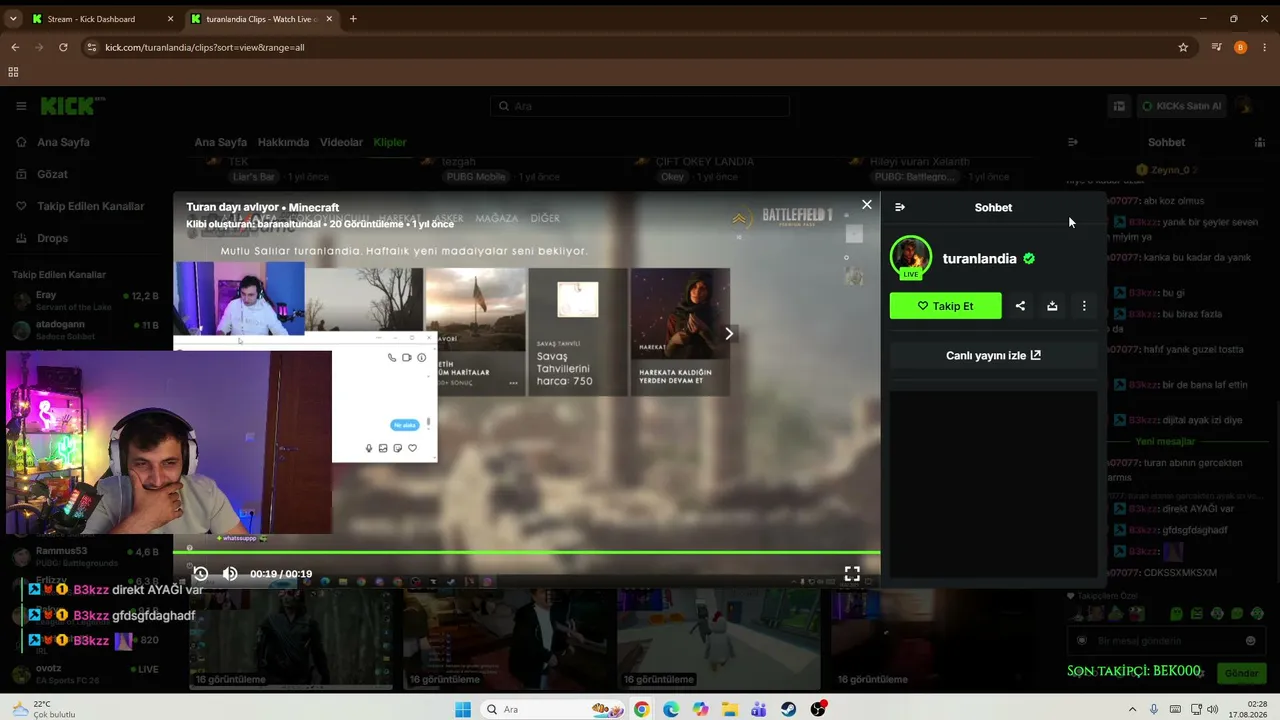1280x720 pixels.
Task: Open the Chrome profile avatar
Action: [1241, 47]
